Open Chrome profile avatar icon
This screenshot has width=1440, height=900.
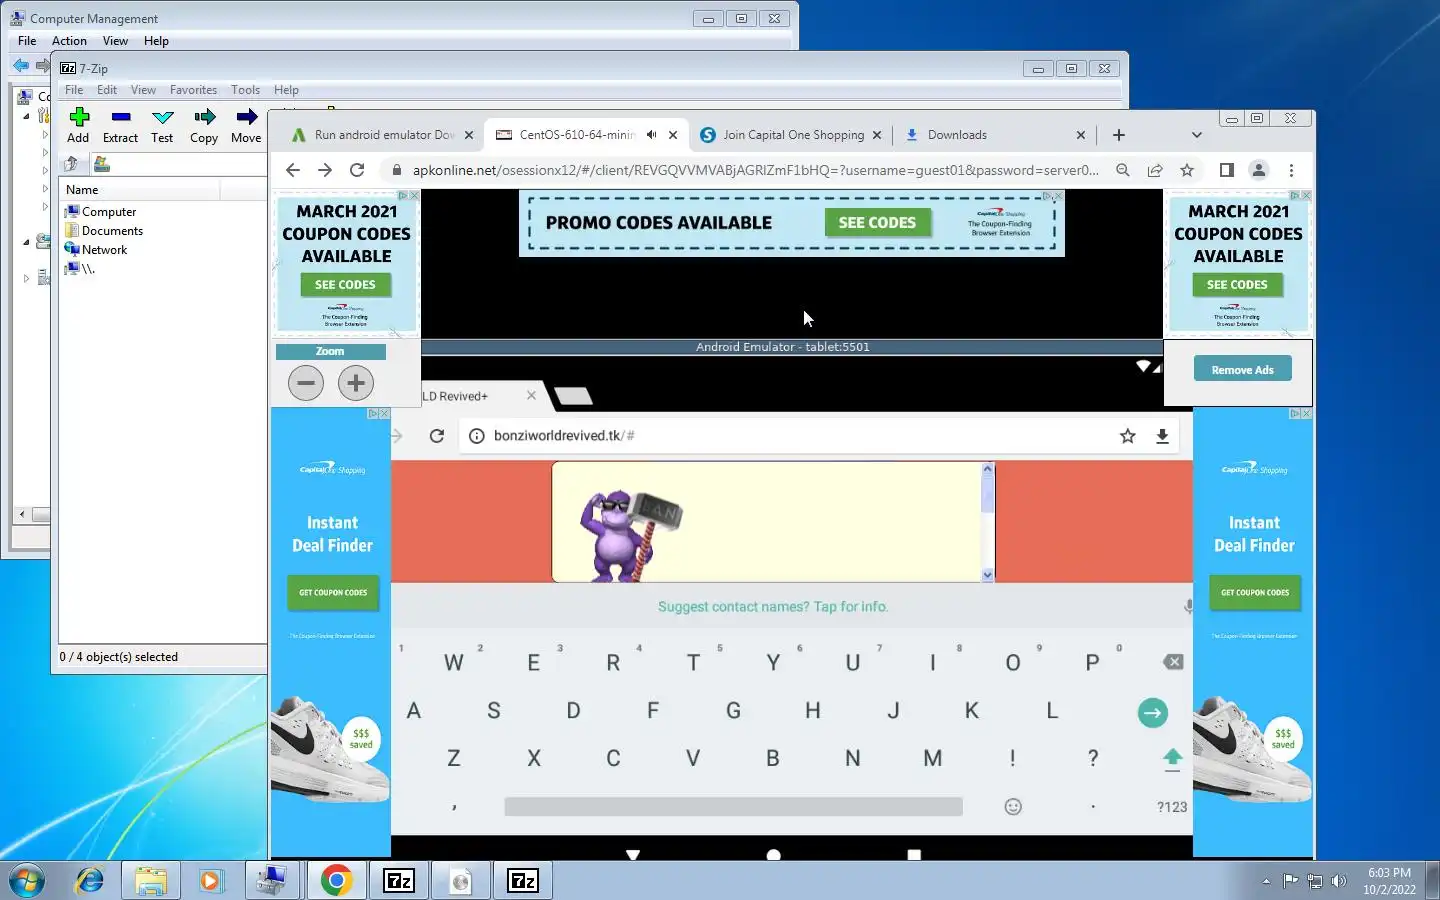click(x=1259, y=170)
